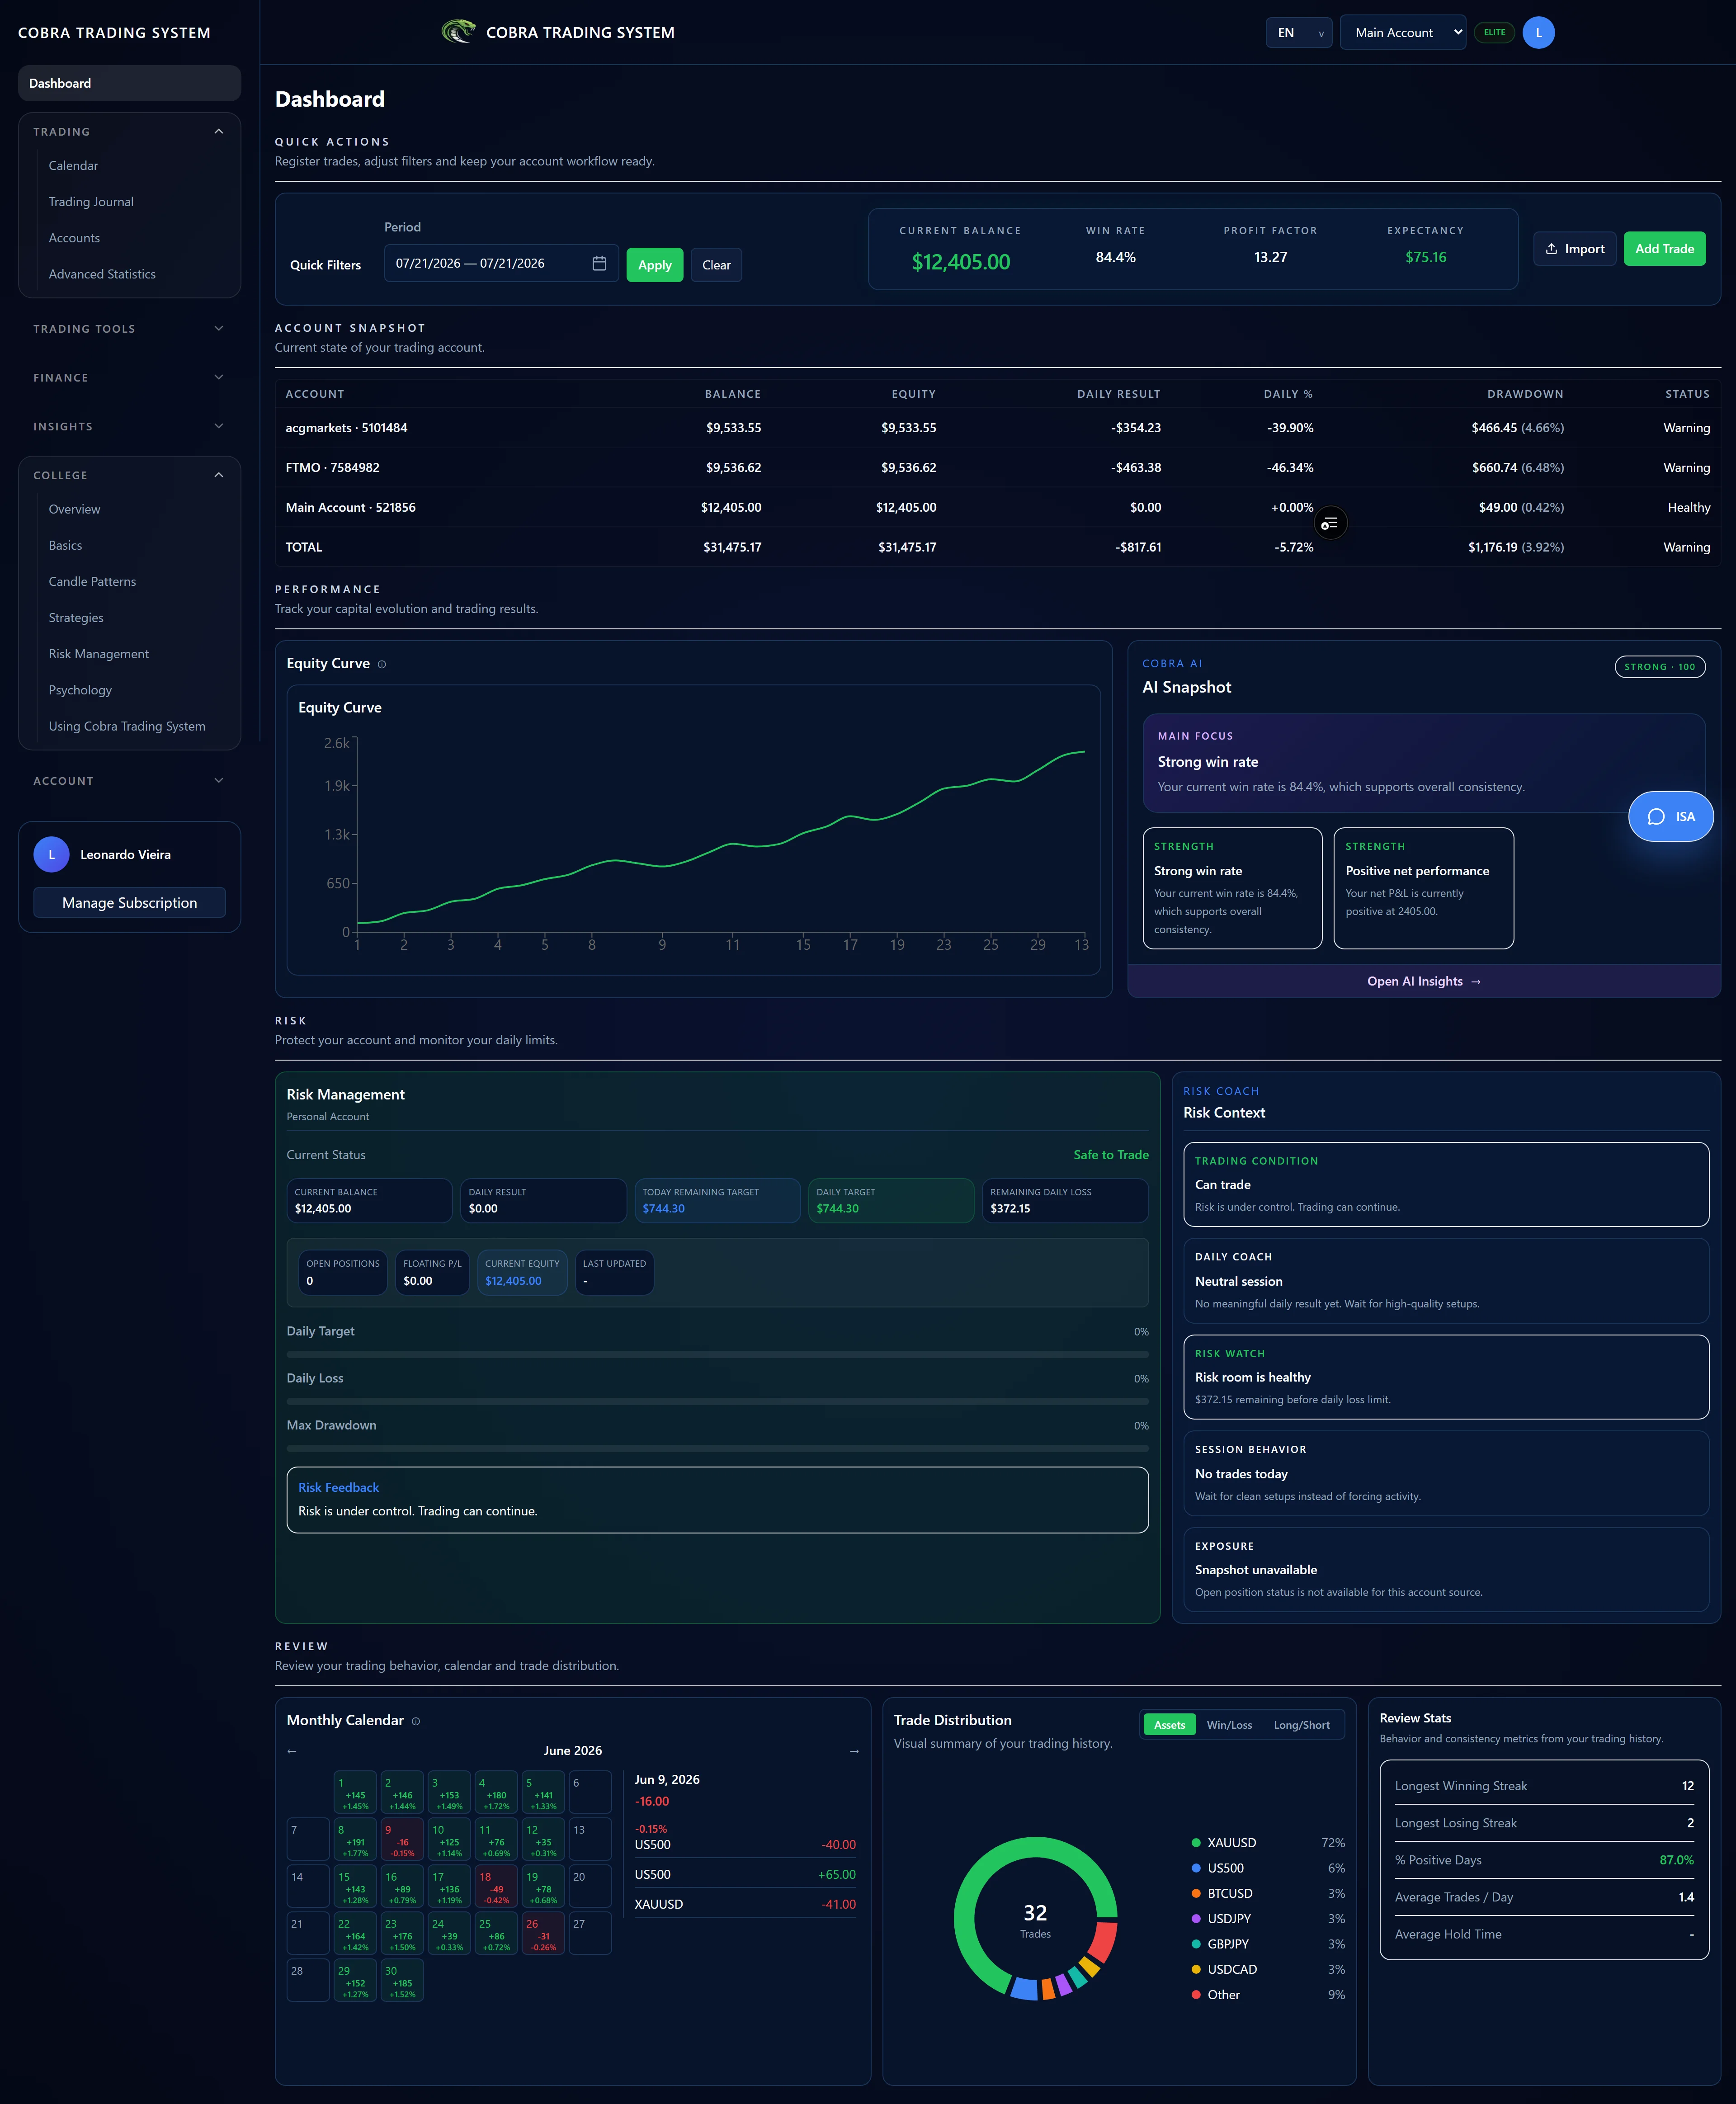Open Dashboard in the sidebar
The width and height of the screenshot is (1736, 2104).
coord(129,83)
